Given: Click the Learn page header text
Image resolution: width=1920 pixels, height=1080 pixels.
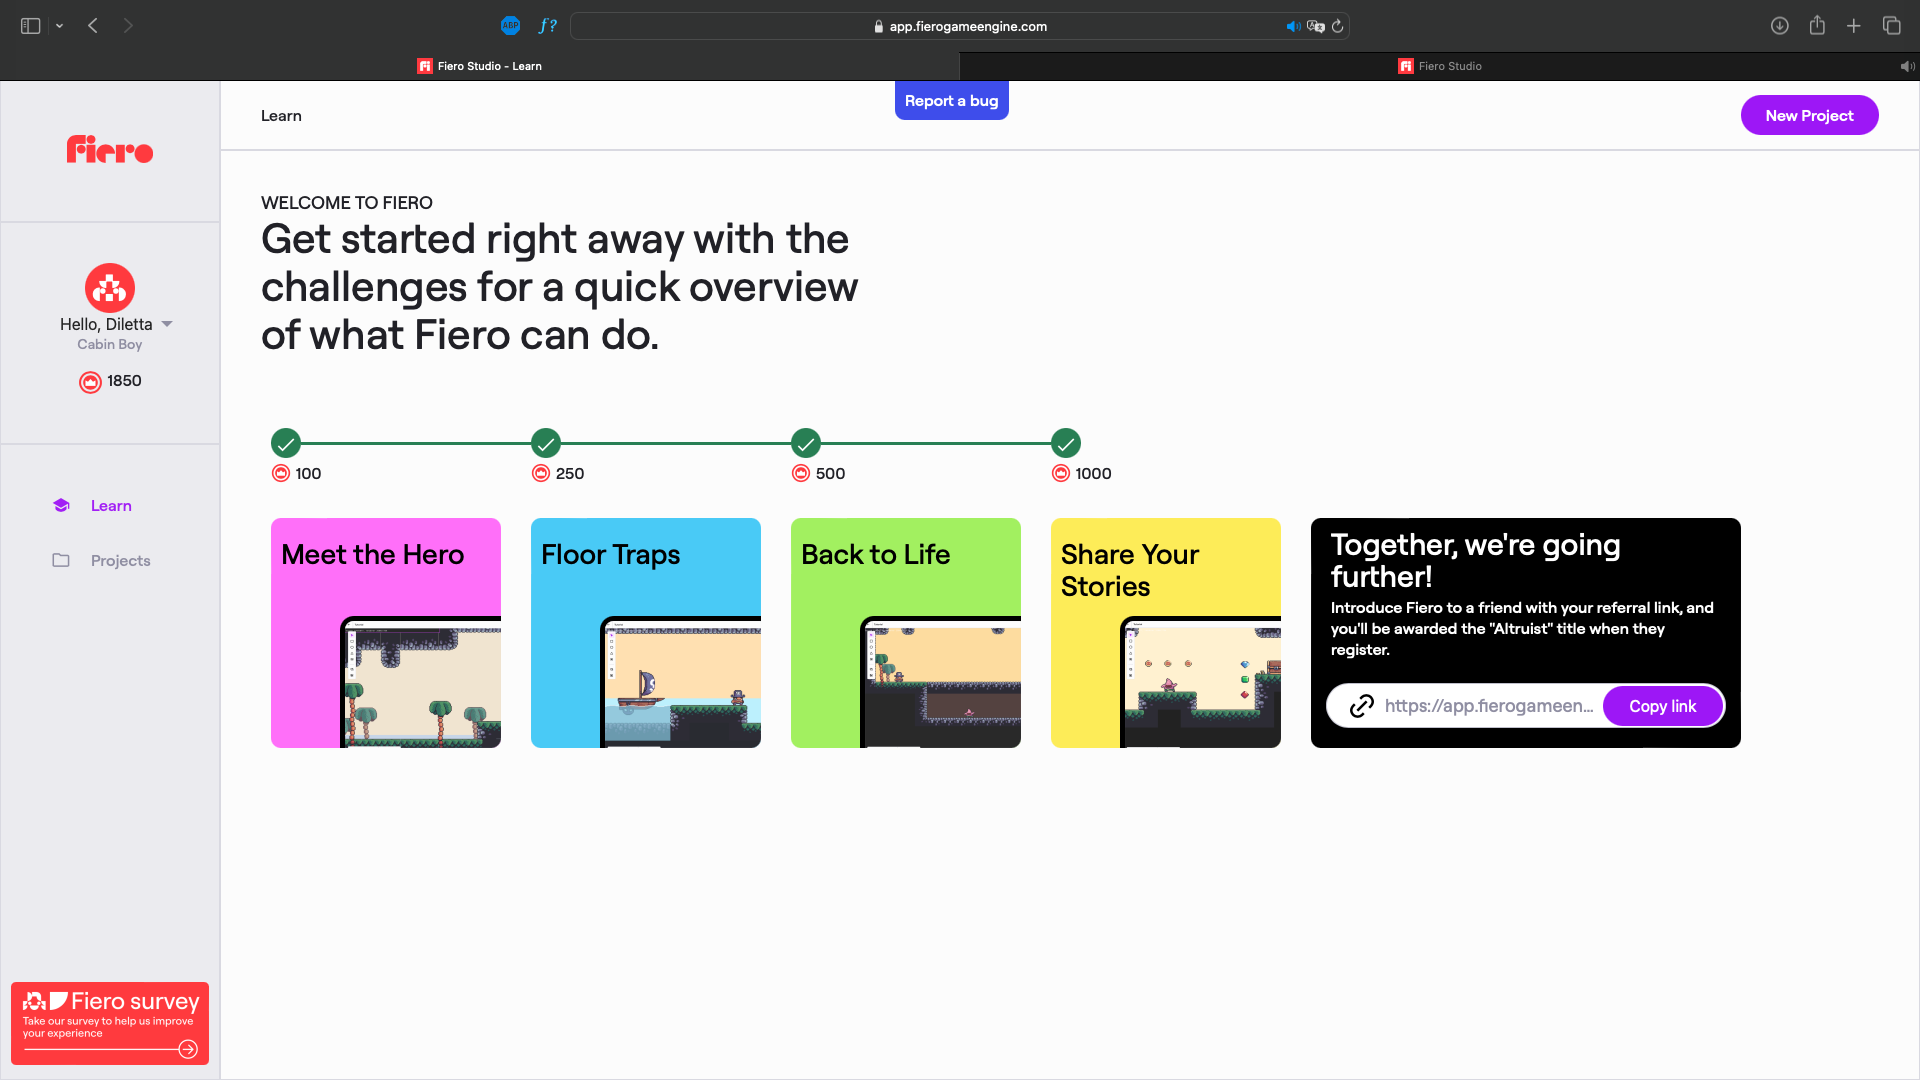Looking at the screenshot, I should point(281,116).
